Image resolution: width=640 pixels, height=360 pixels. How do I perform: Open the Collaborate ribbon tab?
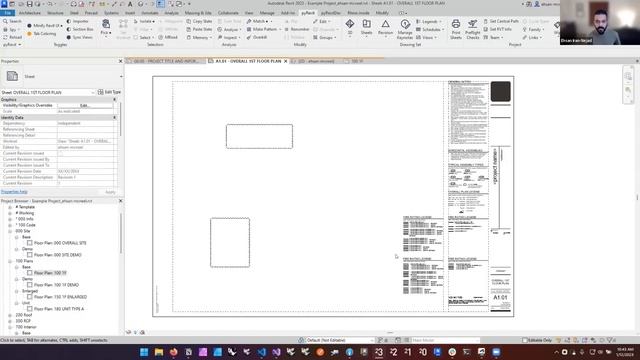coord(228,13)
